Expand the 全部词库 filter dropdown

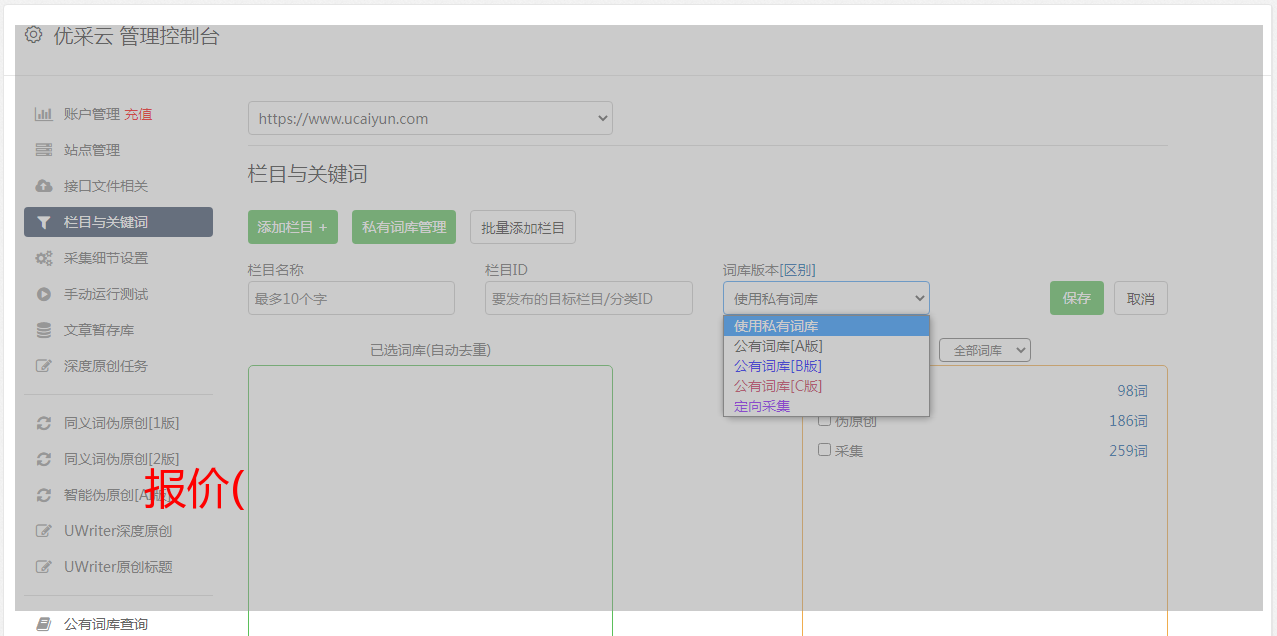click(x=984, y=350)
